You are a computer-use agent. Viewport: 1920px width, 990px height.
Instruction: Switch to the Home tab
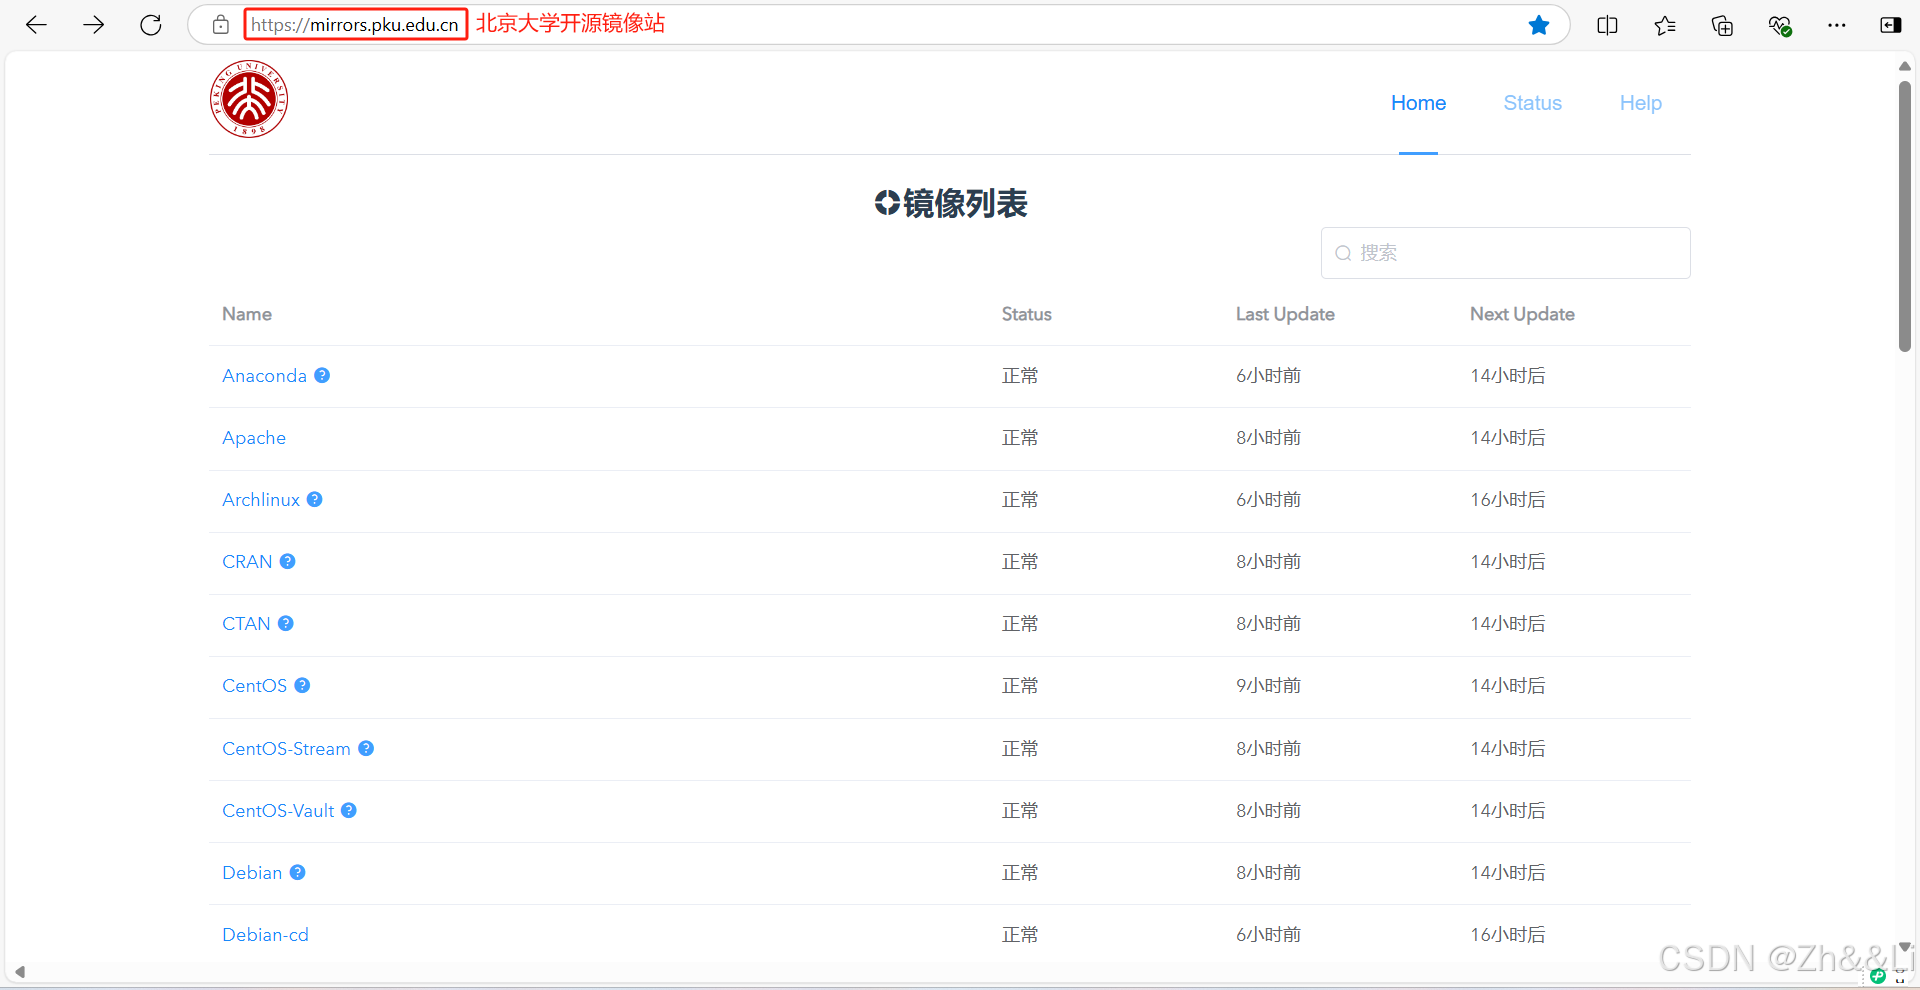(1418, 103)
